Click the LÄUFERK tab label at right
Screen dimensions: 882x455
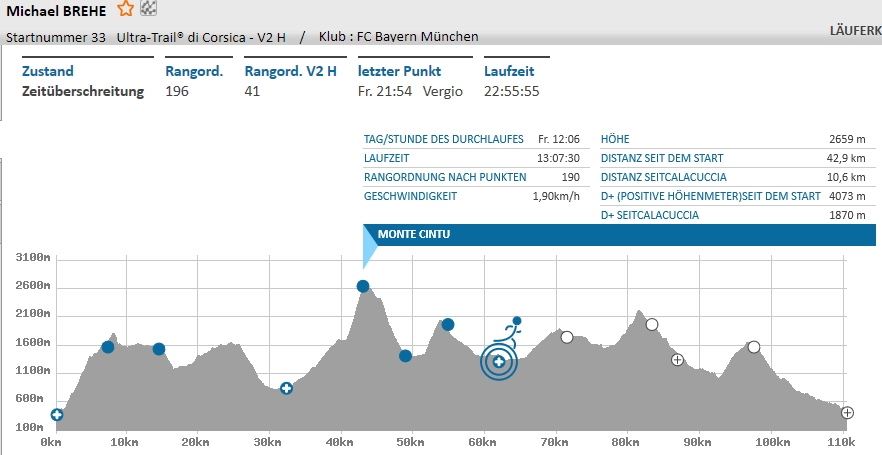pyautogui.click(x=856, y=30)
